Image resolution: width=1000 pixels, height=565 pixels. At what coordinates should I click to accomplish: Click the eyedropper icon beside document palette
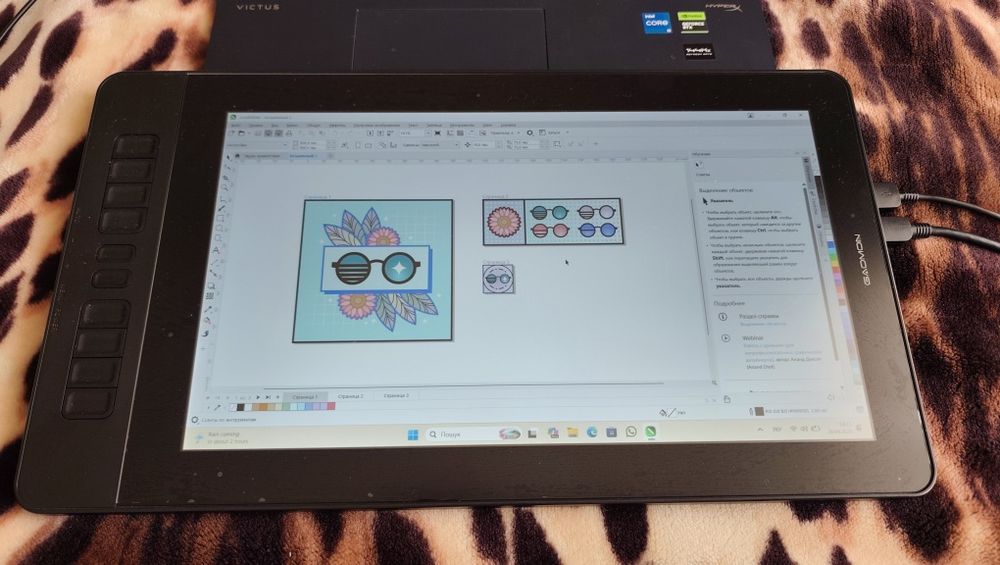[x=217, y=407]
